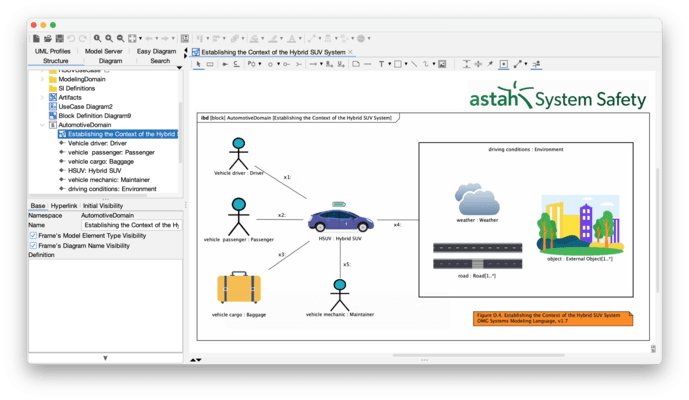689x400 pixels.
Task: Open the Hyperlink property tab
Action: (x=64, y=206)
